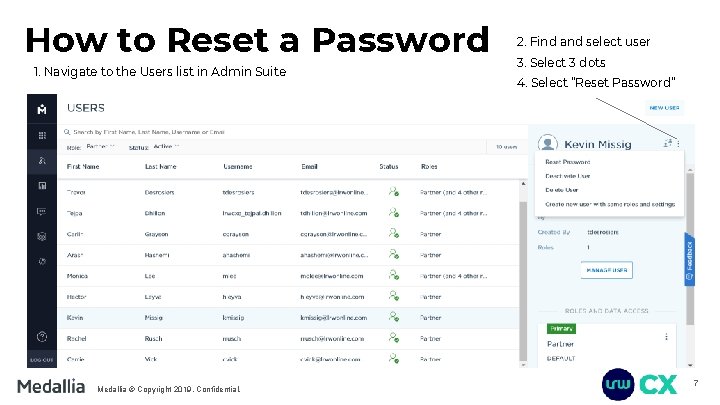Click the LOG OUT link in sidebar

pos(41,358)
